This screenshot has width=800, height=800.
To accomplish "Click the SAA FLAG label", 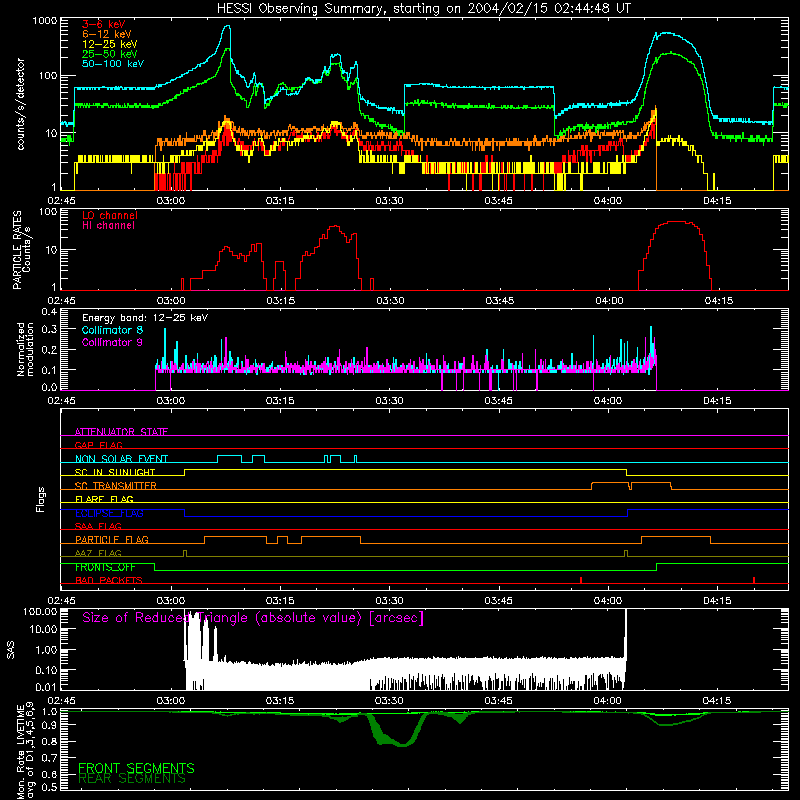I will tap(98, 526).
